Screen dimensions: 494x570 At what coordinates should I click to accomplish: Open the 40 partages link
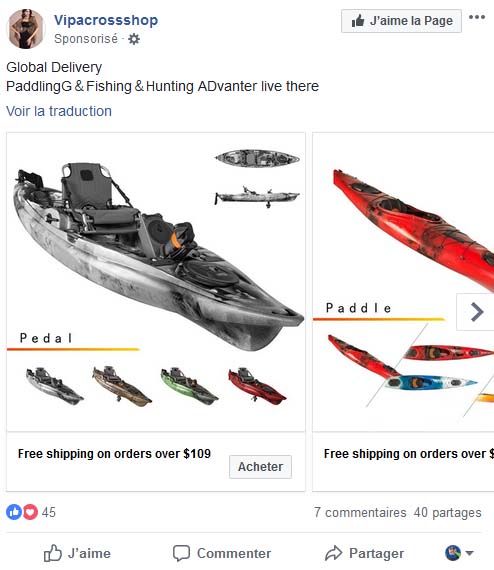tap(447, 512)
